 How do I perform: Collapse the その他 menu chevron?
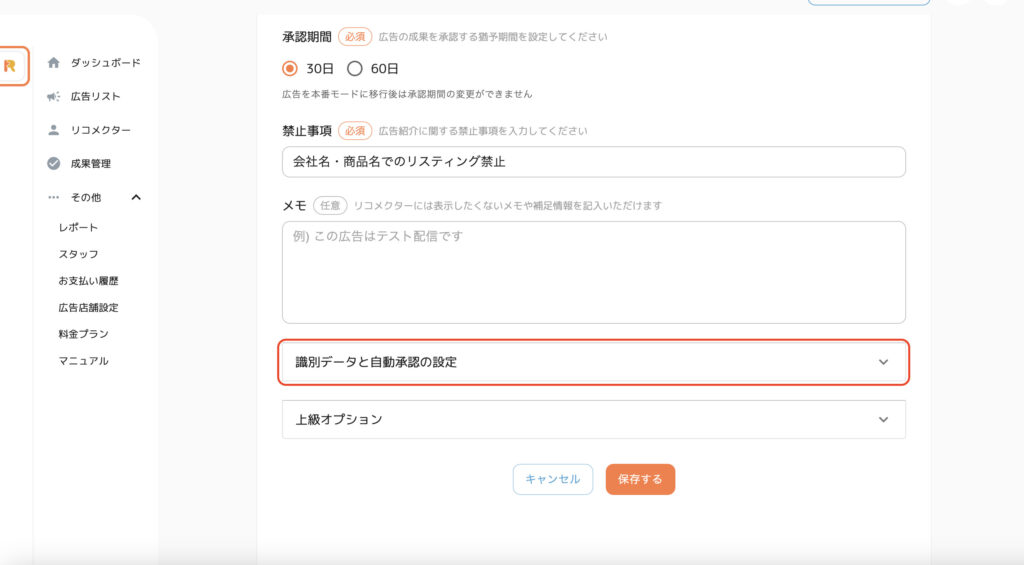[x=136, y=197]
